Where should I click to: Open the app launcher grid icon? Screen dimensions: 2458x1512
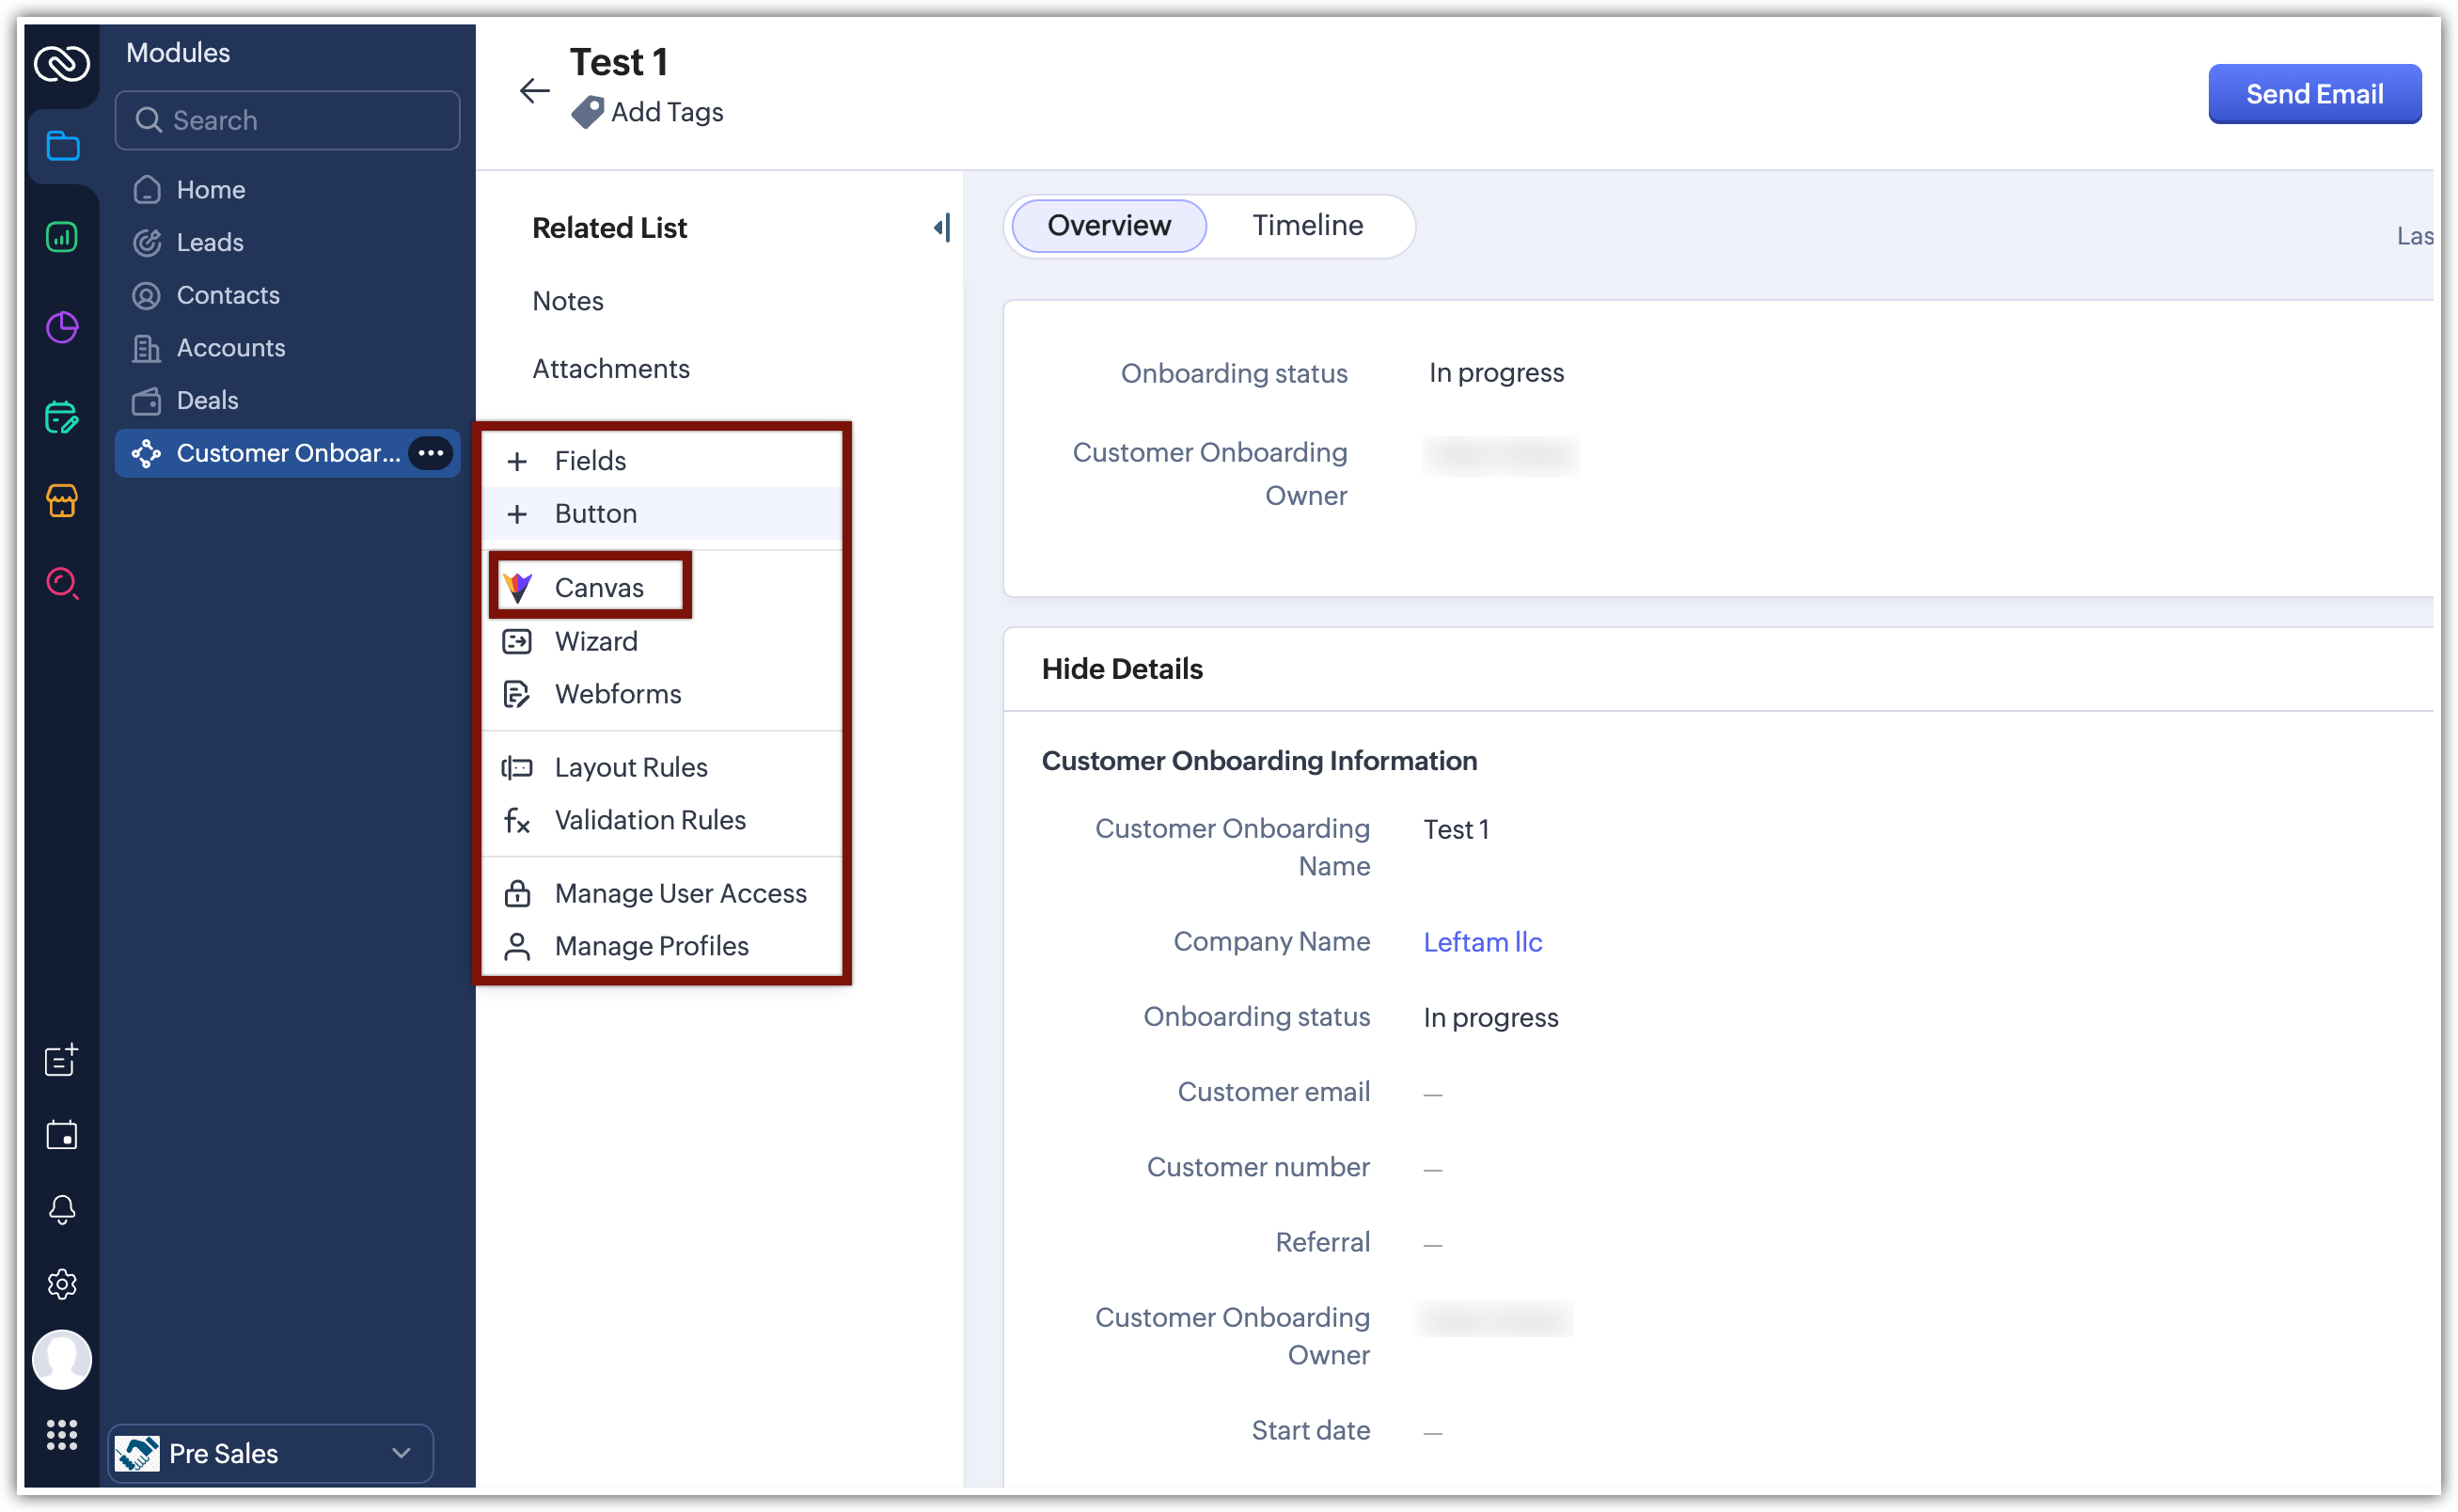(x=62, y=1435)
